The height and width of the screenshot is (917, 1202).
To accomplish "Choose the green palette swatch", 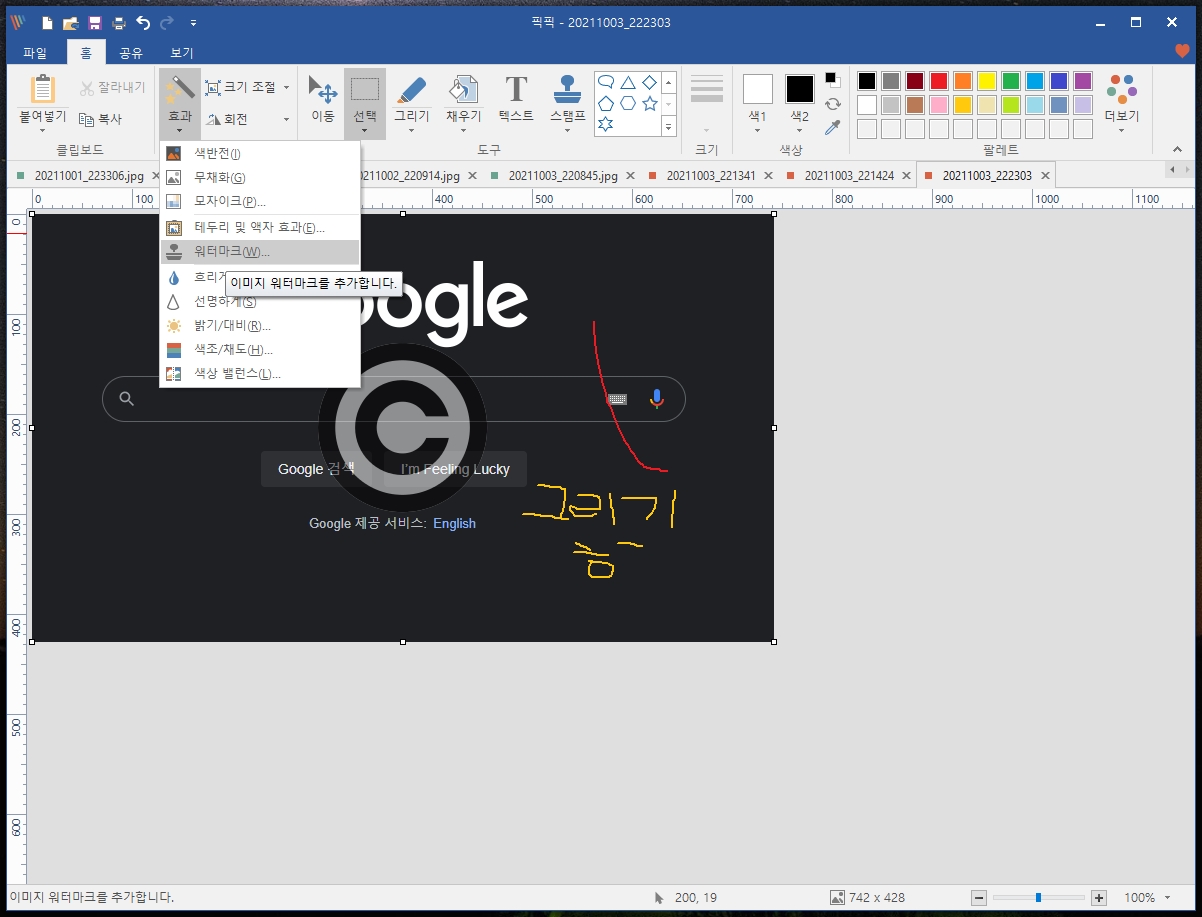I will [x=1011, y=81].
